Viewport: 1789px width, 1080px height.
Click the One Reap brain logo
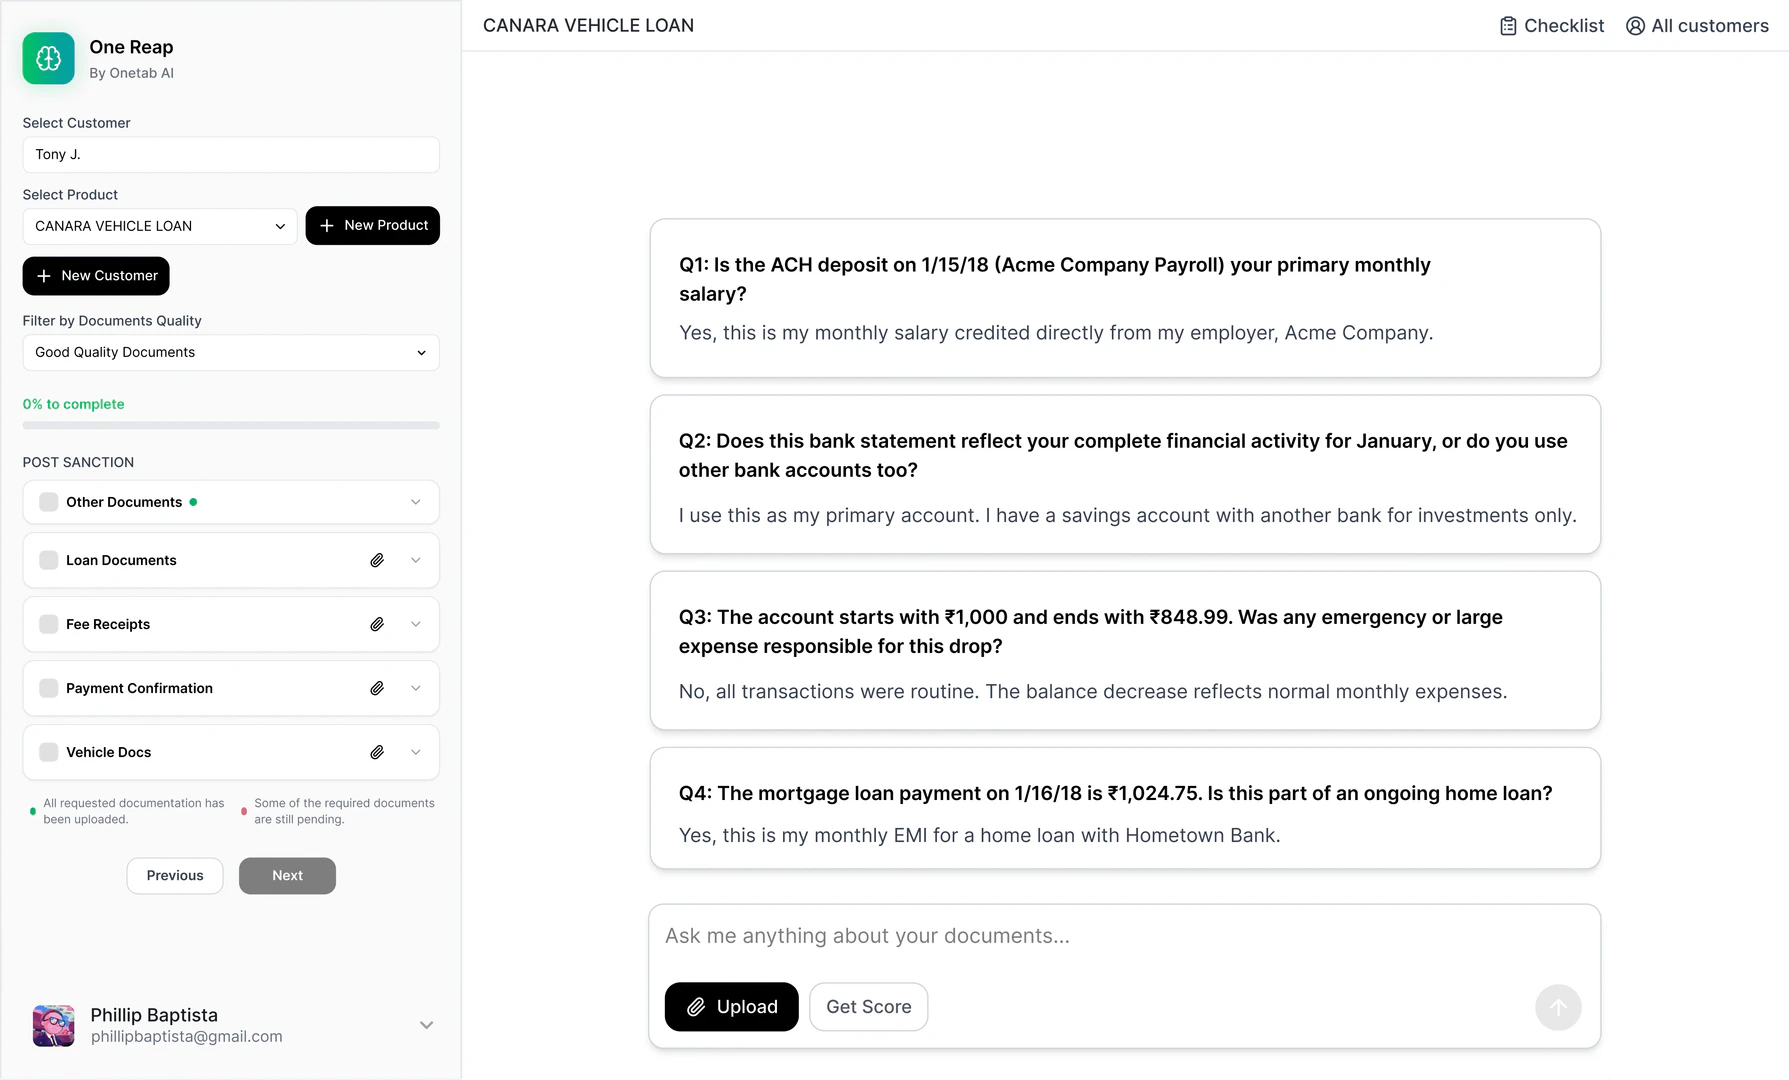pyautogui.click(x=48, y=58)
